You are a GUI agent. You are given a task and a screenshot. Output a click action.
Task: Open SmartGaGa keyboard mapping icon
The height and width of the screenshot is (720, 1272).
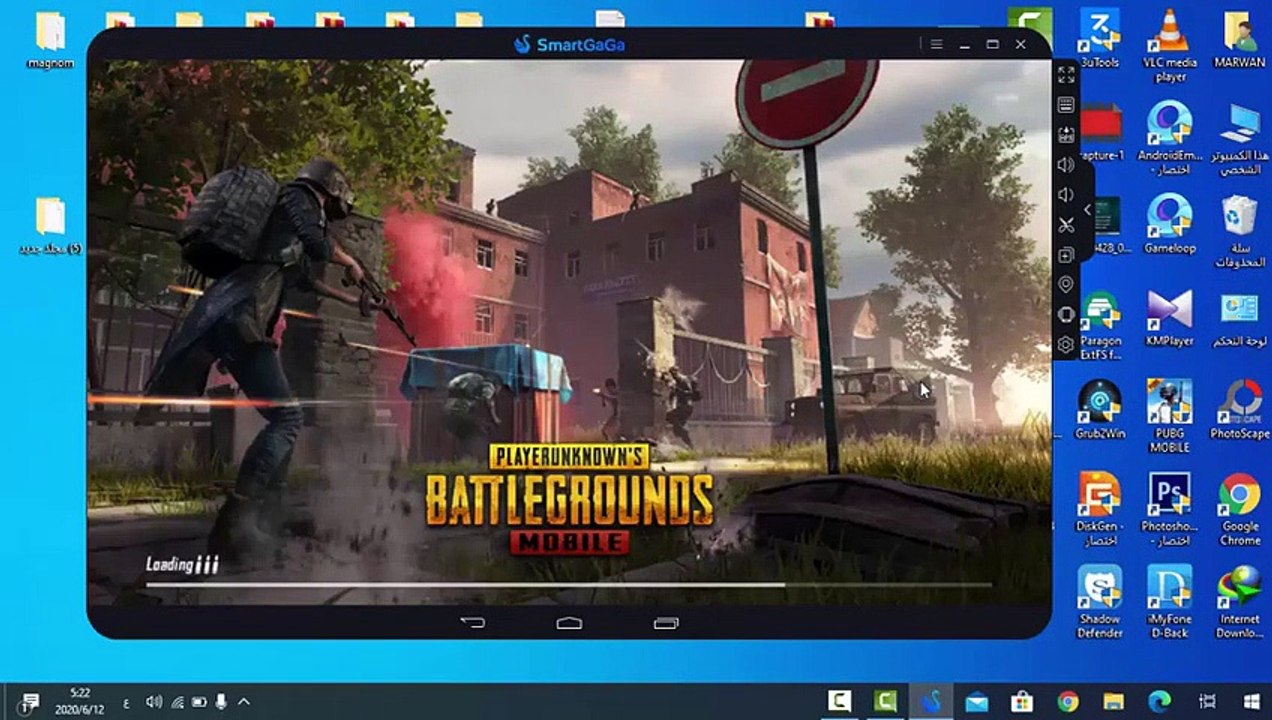[1066, 105]
